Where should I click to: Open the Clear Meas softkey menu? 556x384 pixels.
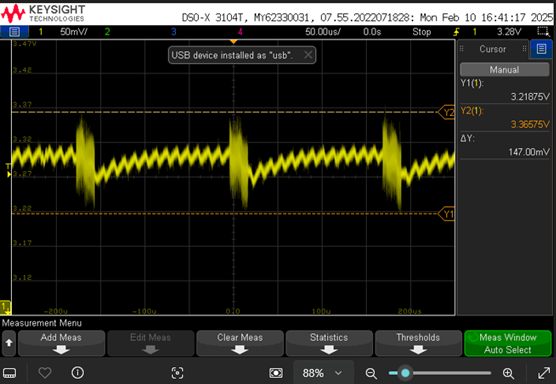(240, 343)
